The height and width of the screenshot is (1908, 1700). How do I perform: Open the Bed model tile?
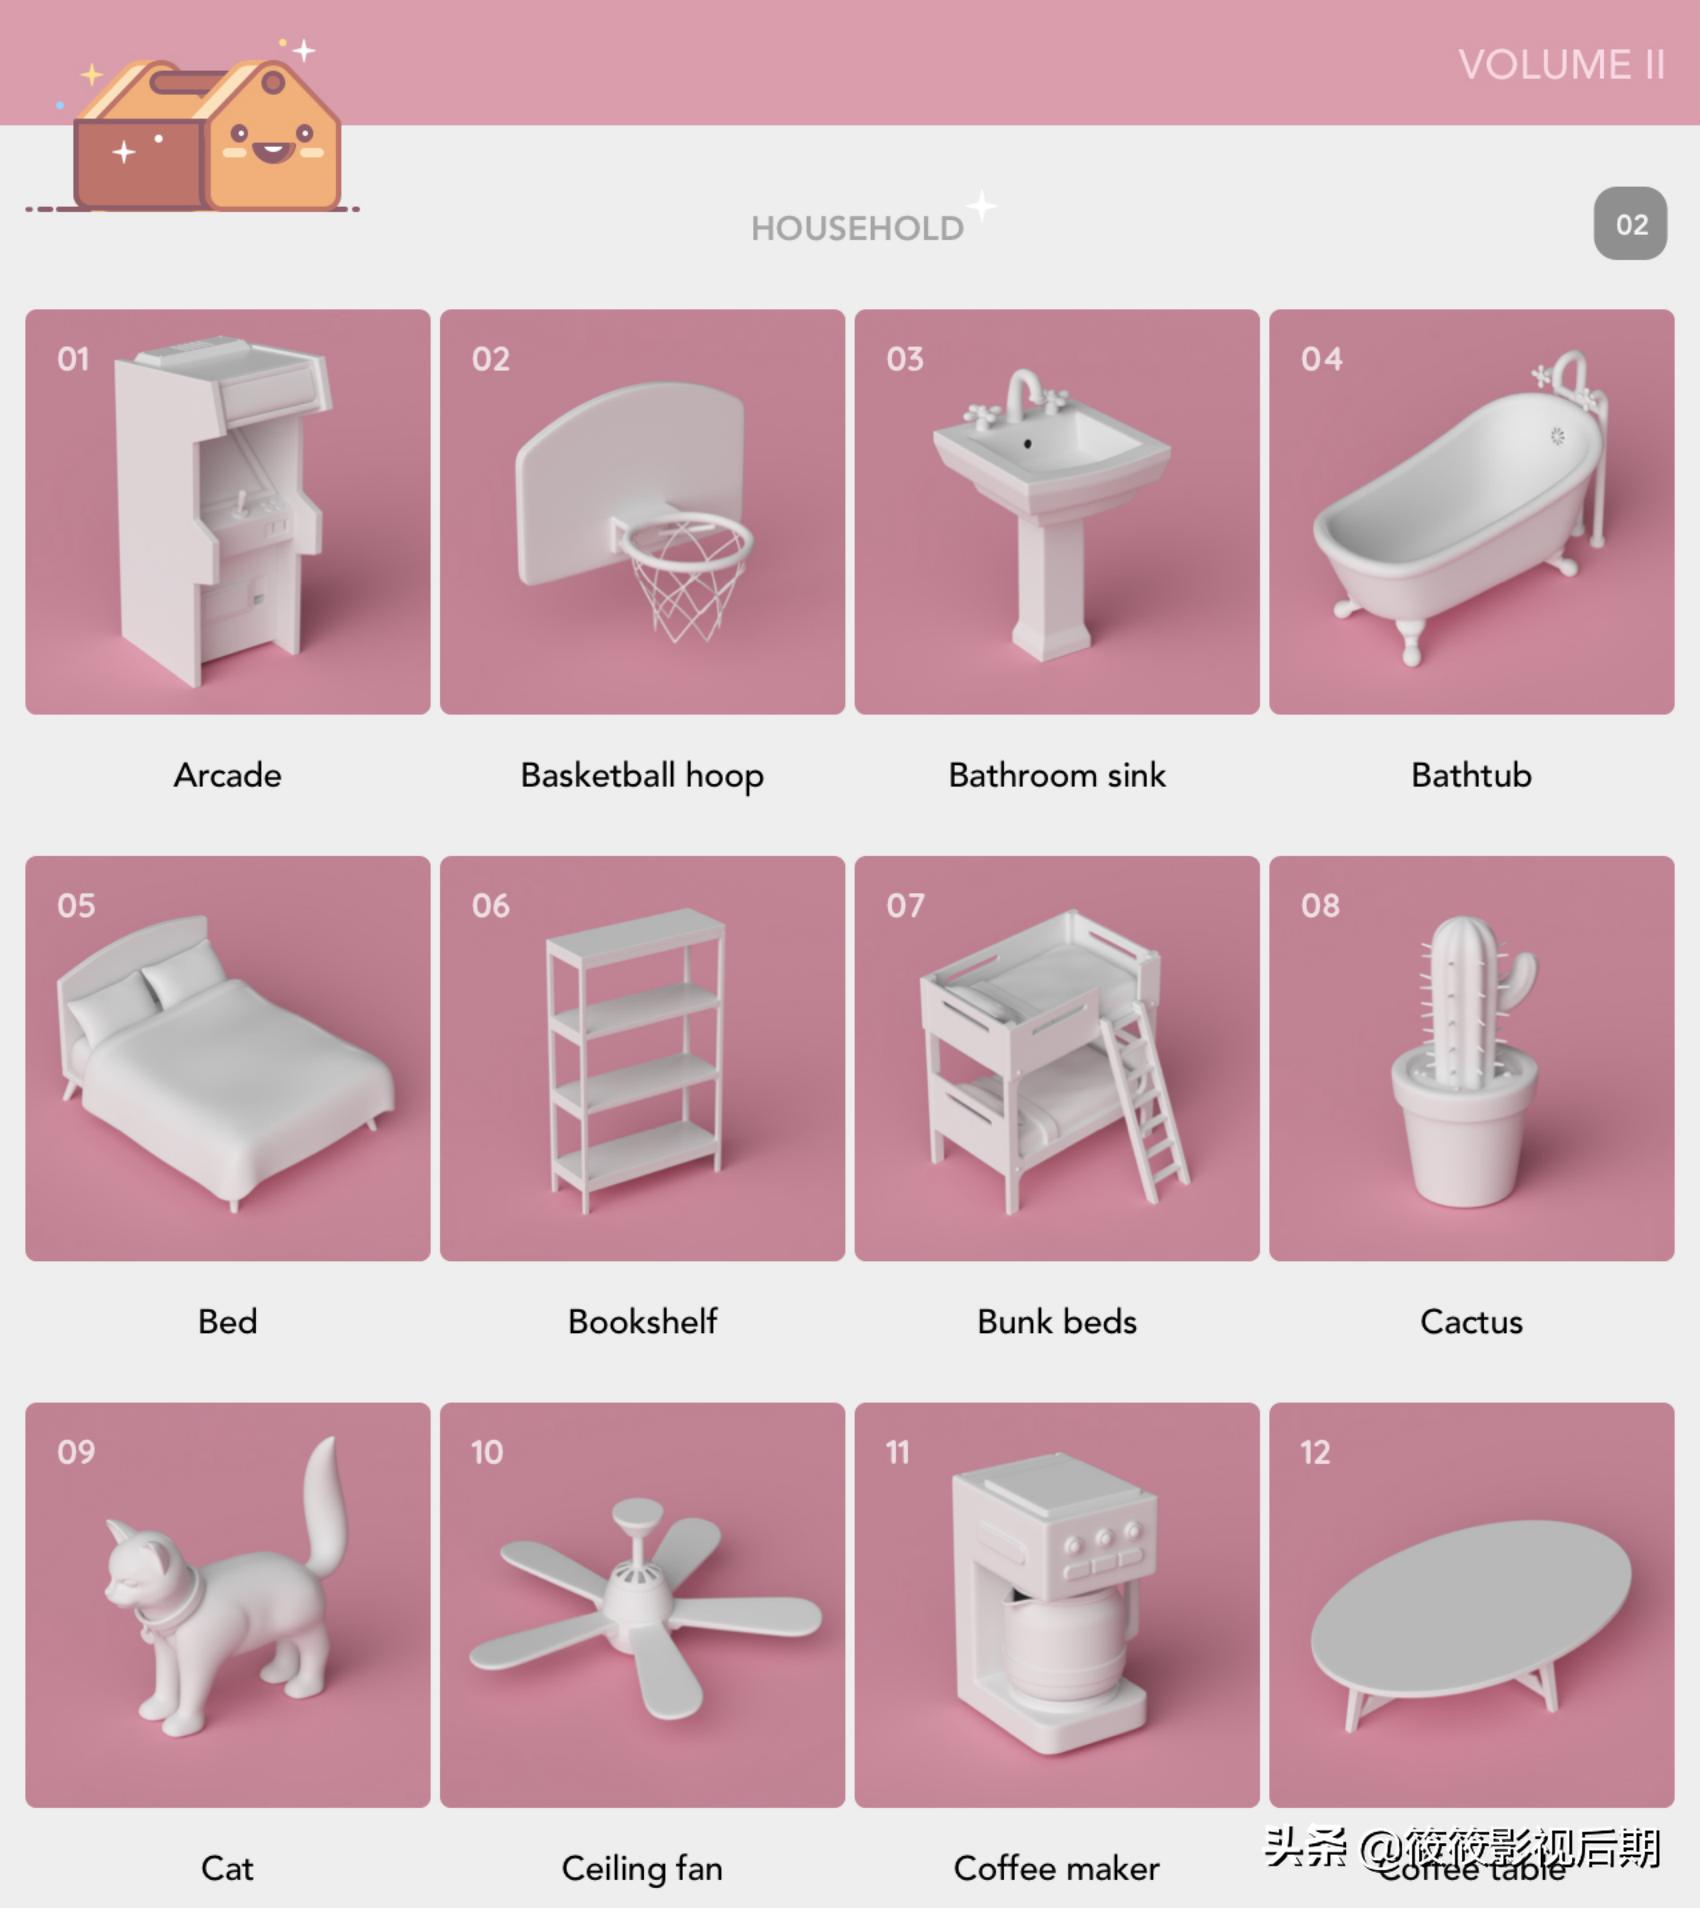(228, 1058)
